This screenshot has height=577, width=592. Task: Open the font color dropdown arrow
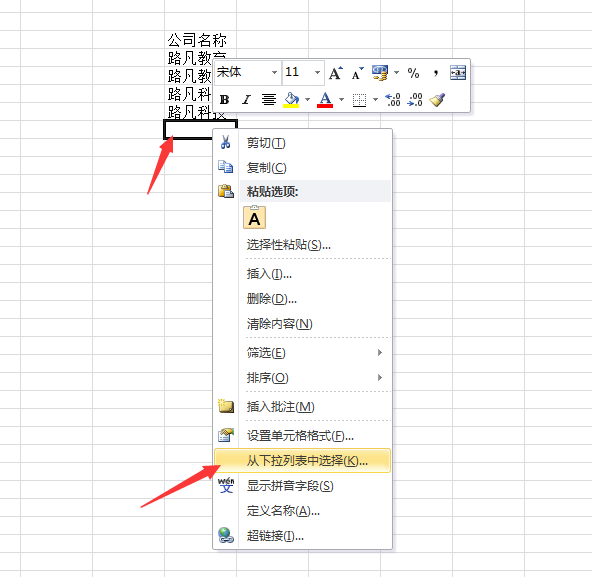[x=341, y=100]
